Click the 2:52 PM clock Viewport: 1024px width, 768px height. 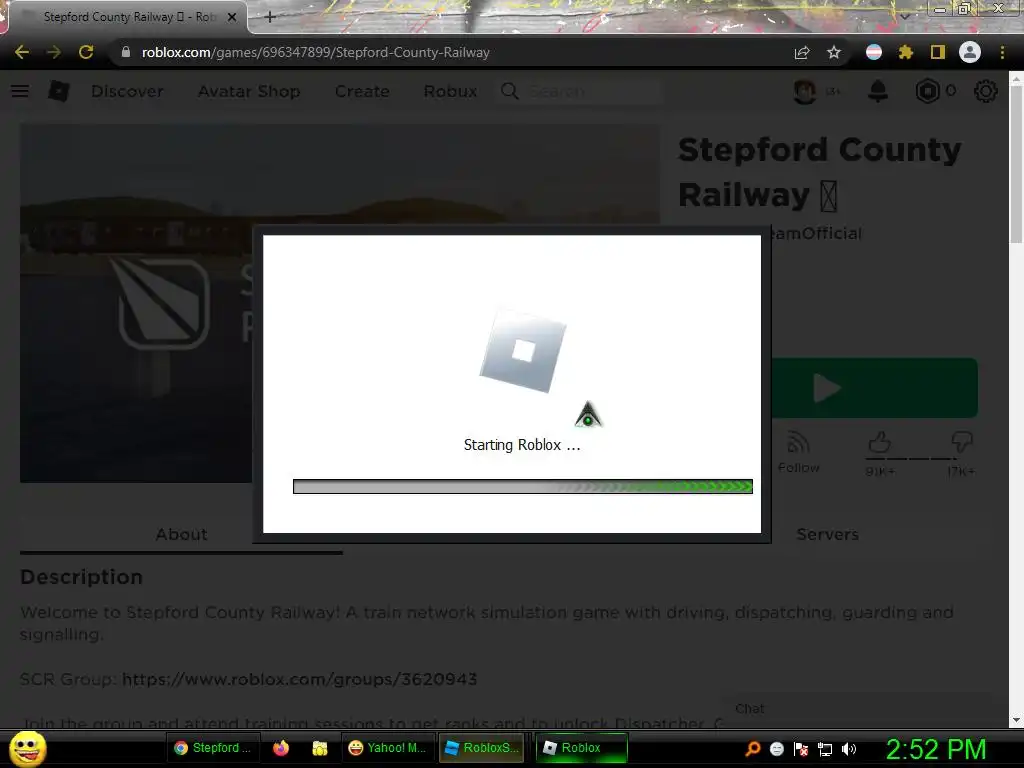coord(936,749)
